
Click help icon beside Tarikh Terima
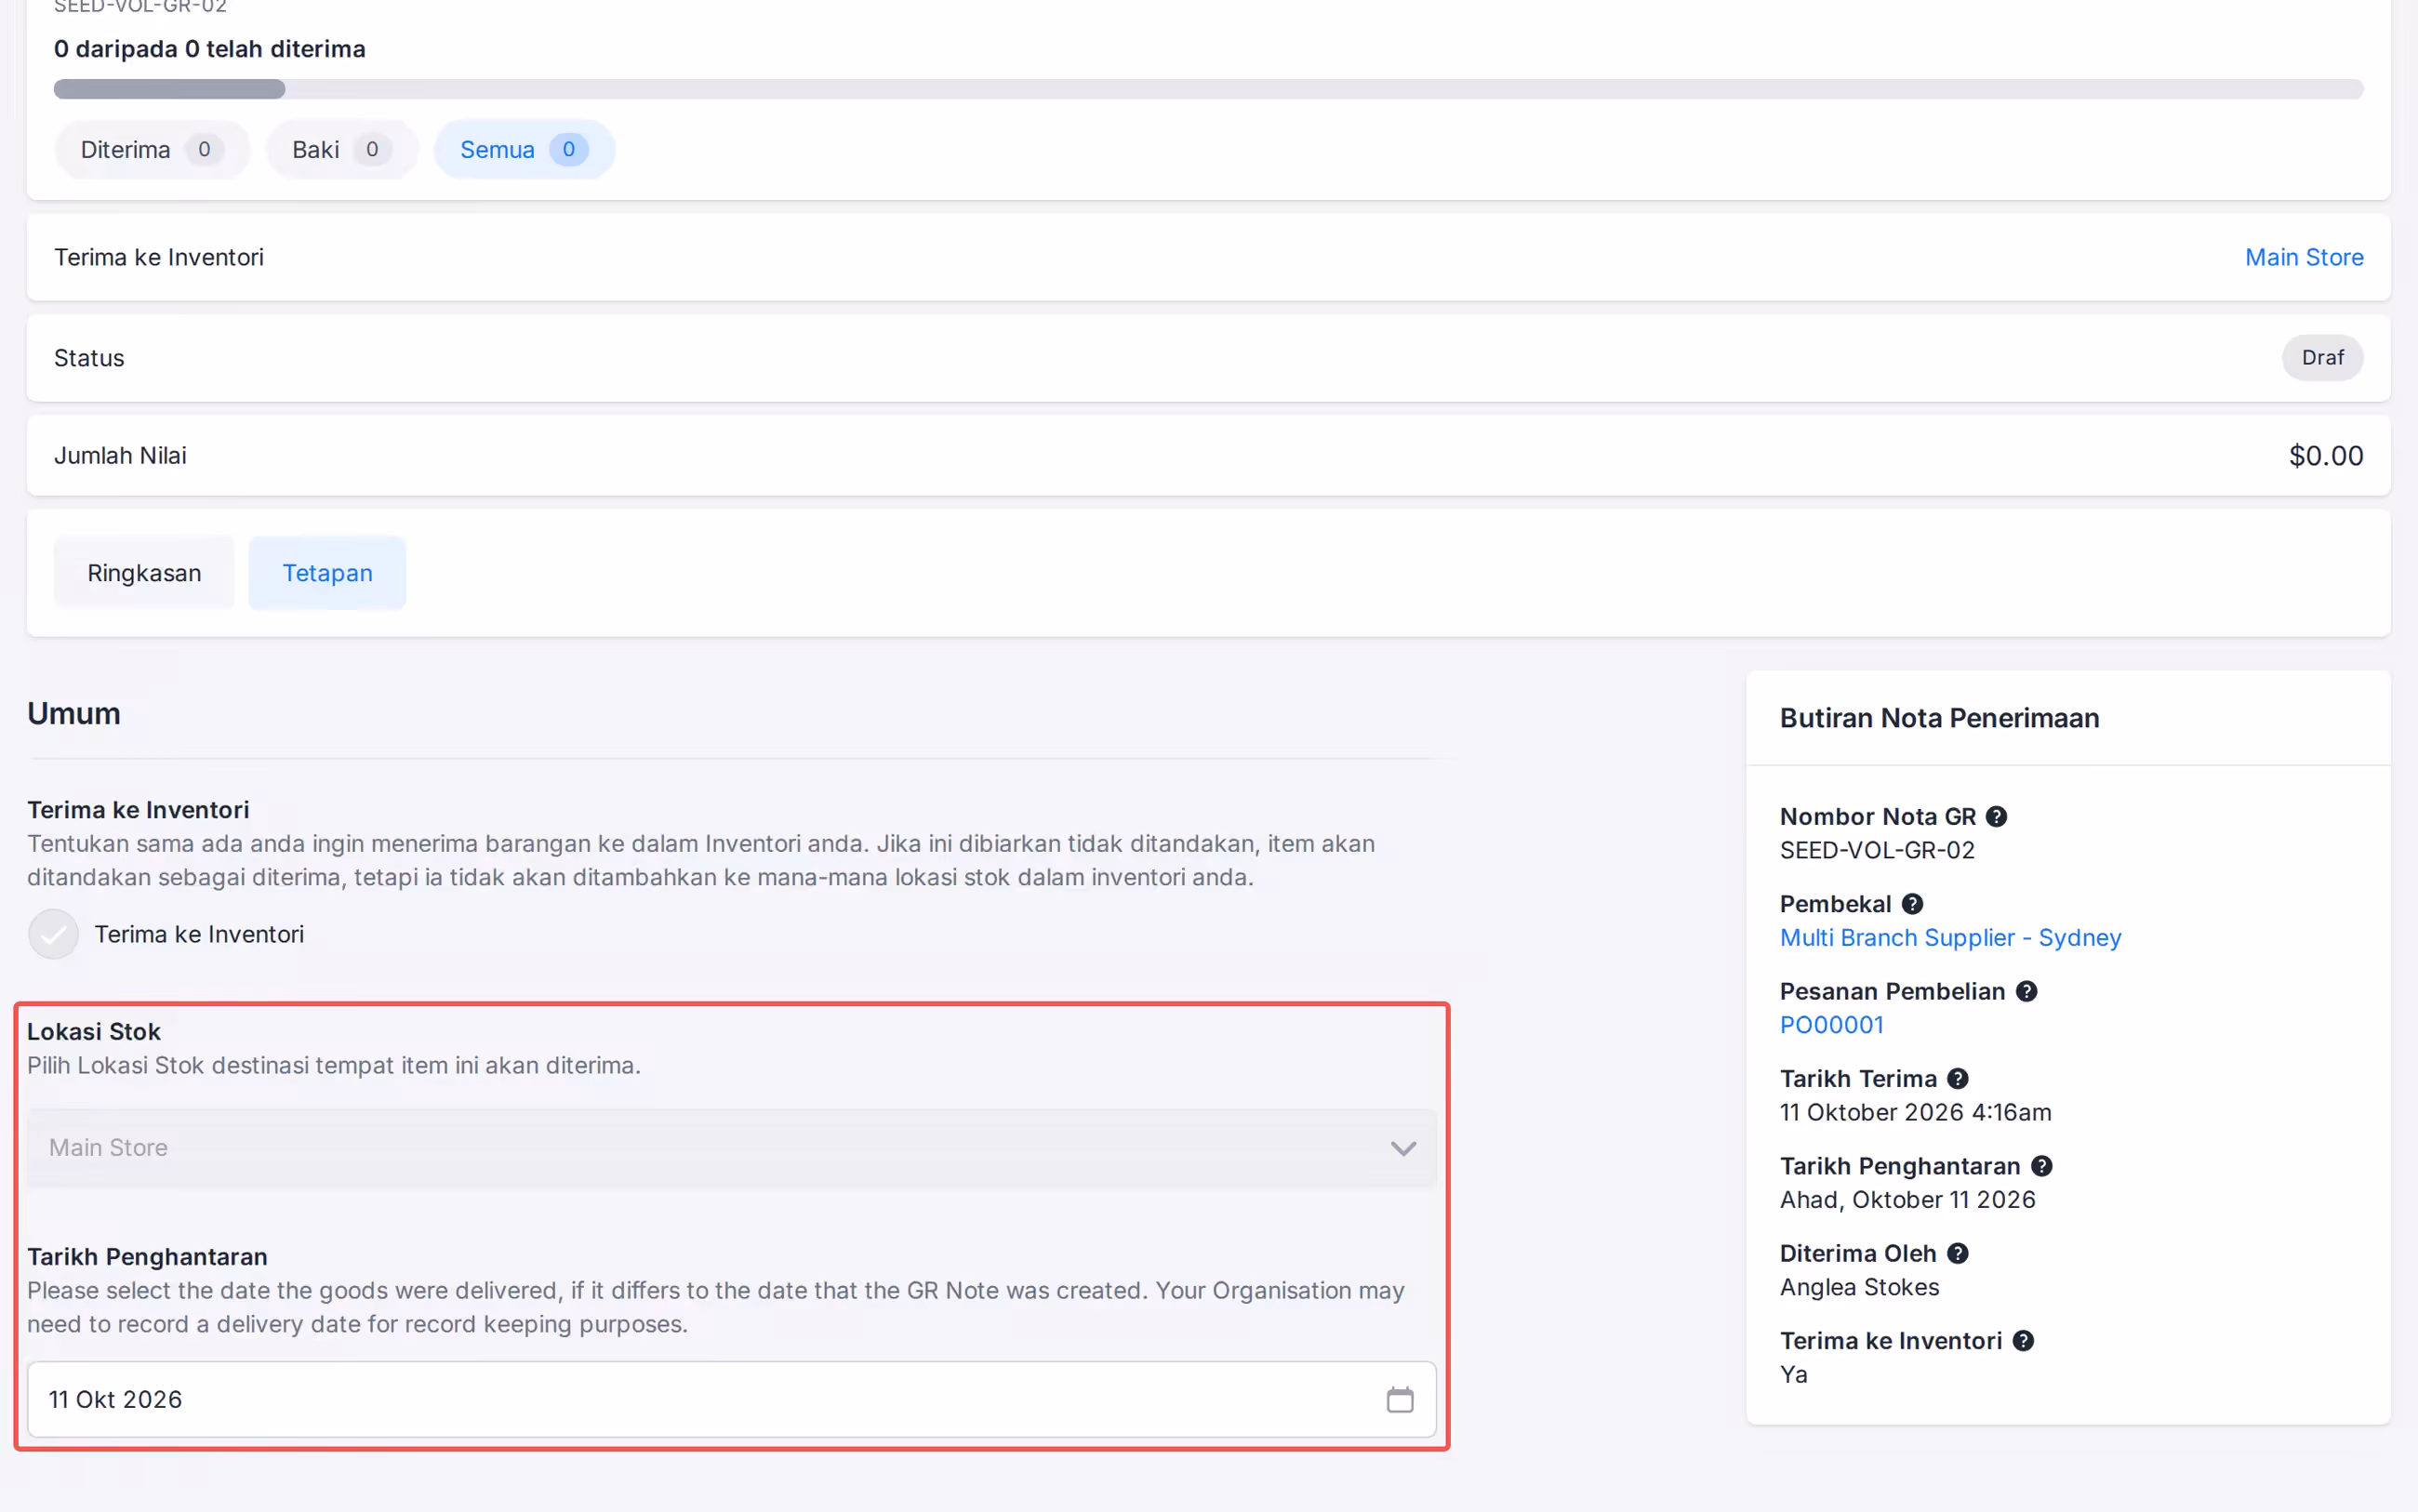point(1958,1078)
